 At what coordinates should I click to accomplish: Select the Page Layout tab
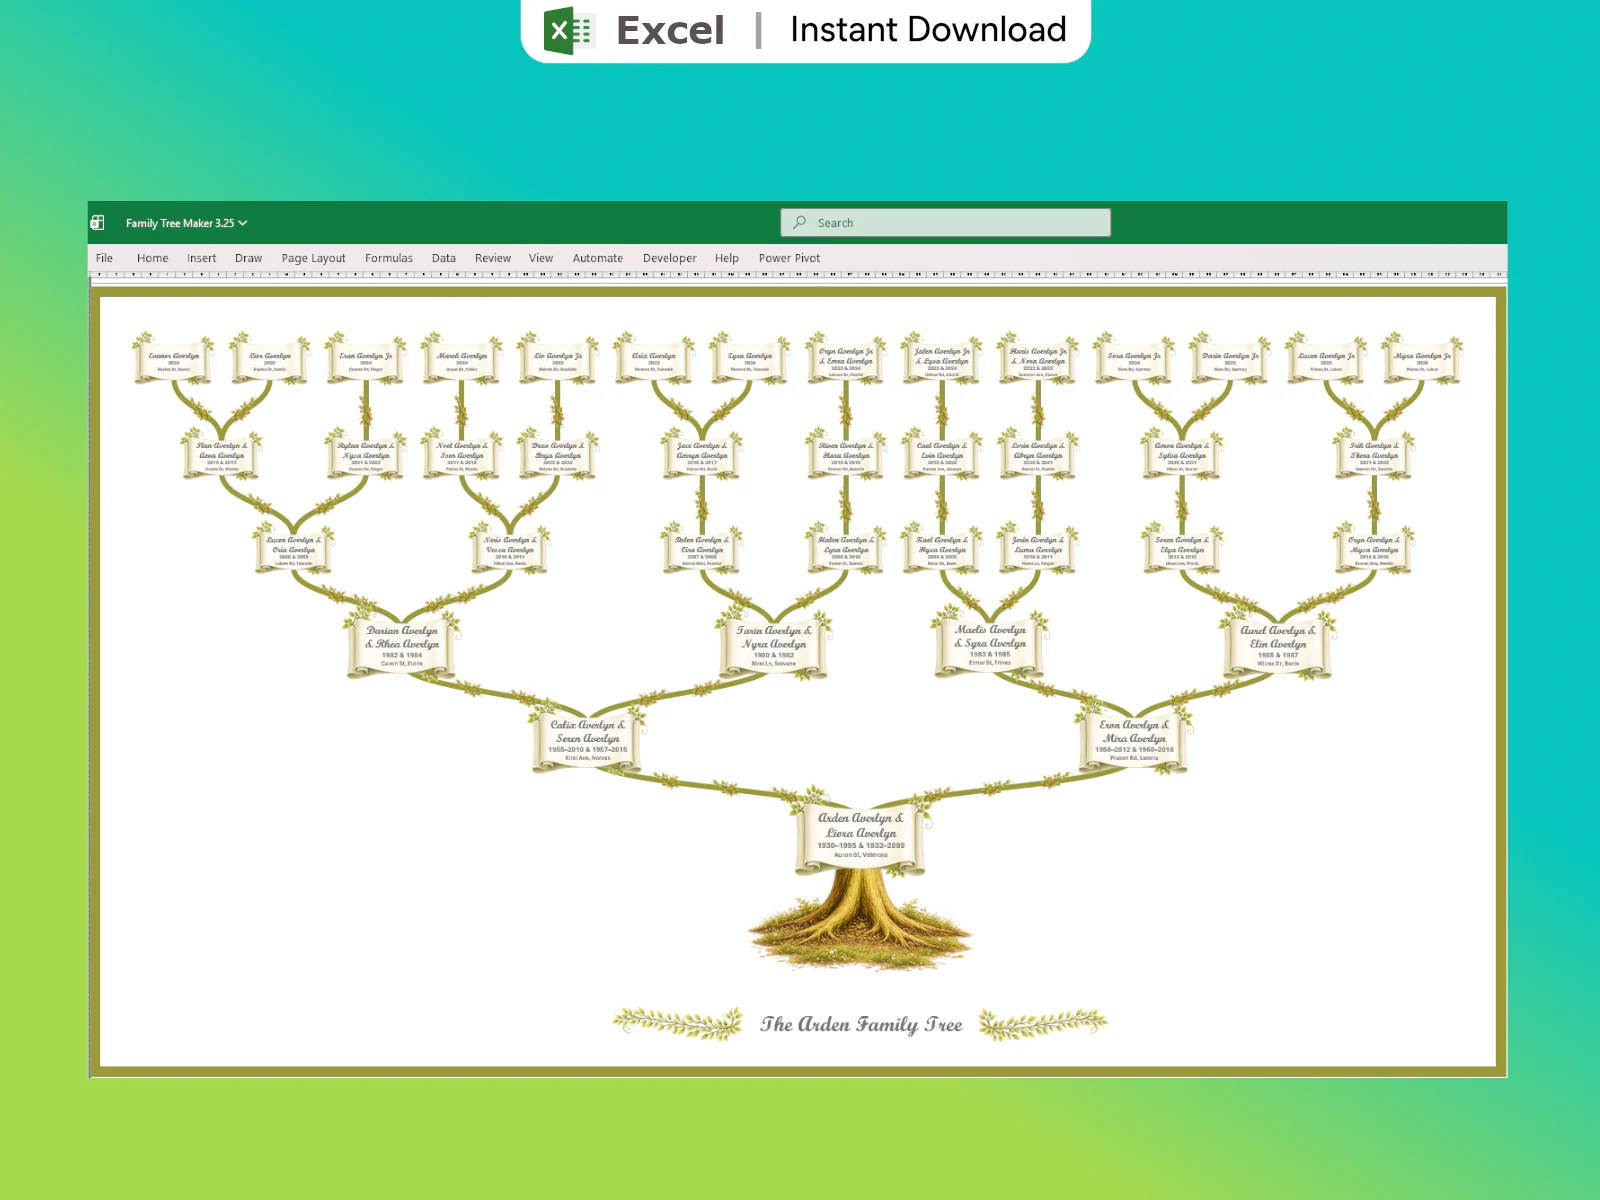point(313,258)
